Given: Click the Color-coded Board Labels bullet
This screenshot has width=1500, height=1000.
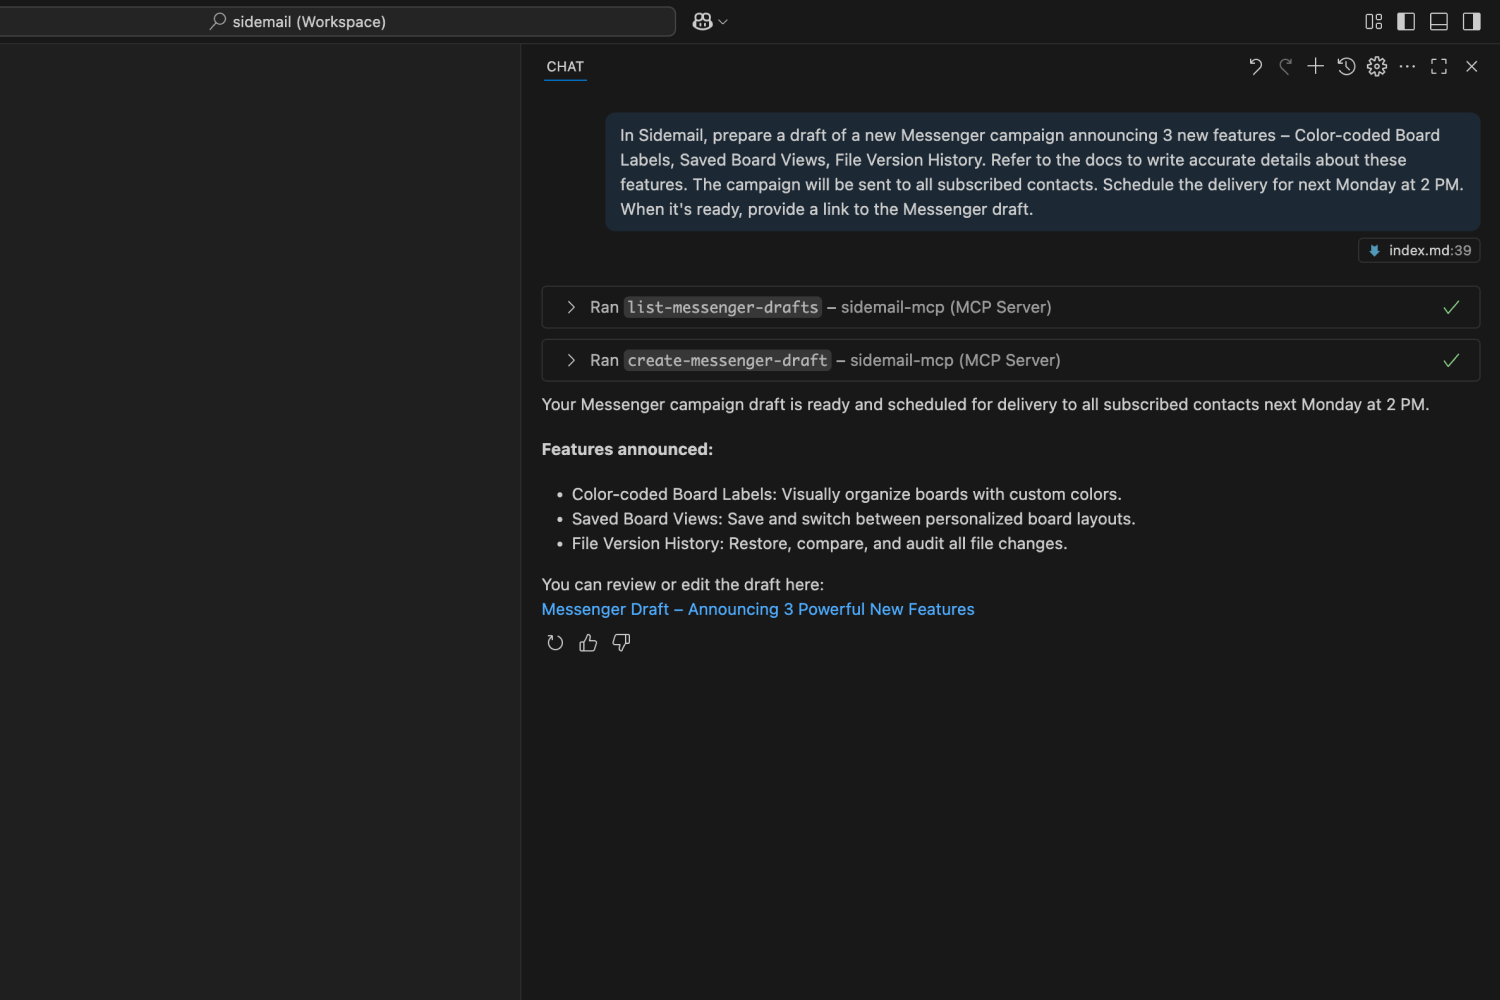Looking at the screenshot, I should coord(846,494).
